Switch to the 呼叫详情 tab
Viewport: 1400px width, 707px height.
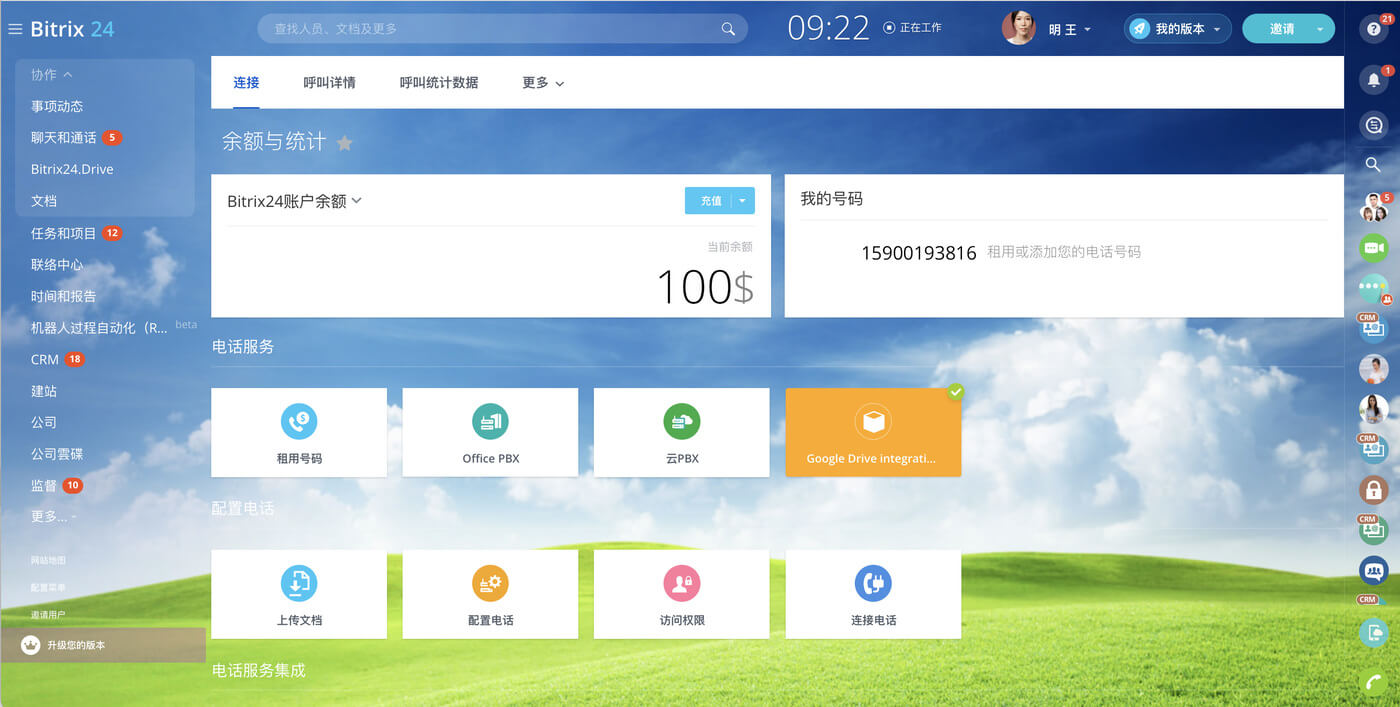click(x=330, y=83)
